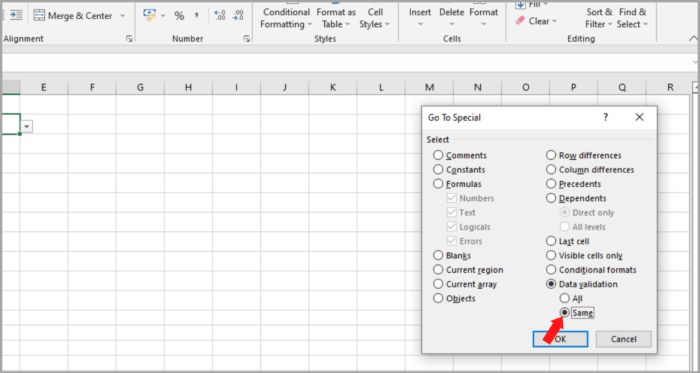Click Cancel in Go To Special
Viewport: 700px width, 373px height.
[x=624, y=339]
